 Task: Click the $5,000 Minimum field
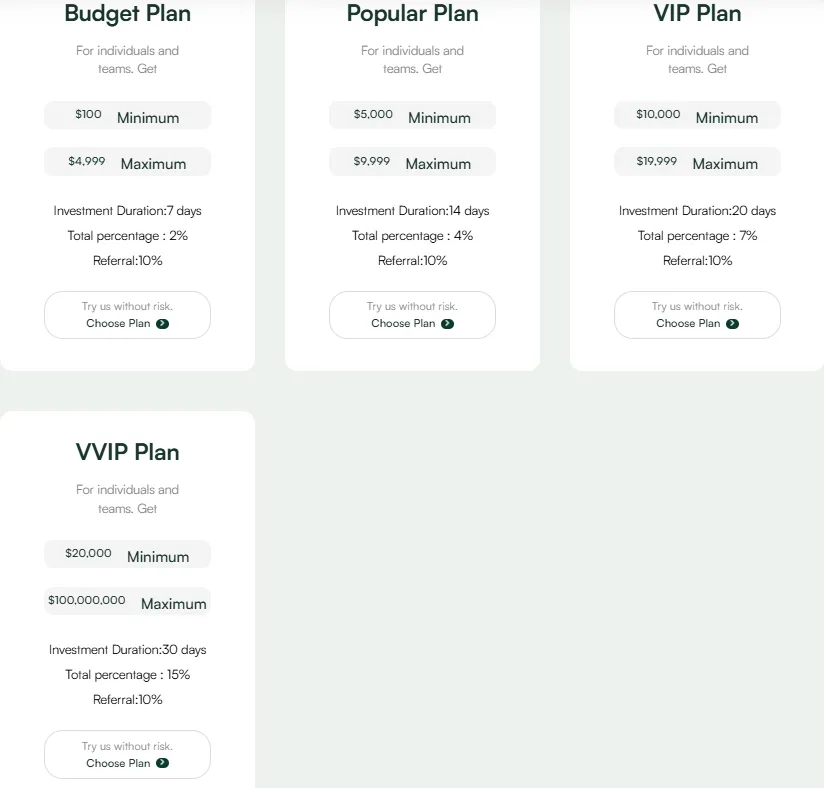(x=412, y=116)
